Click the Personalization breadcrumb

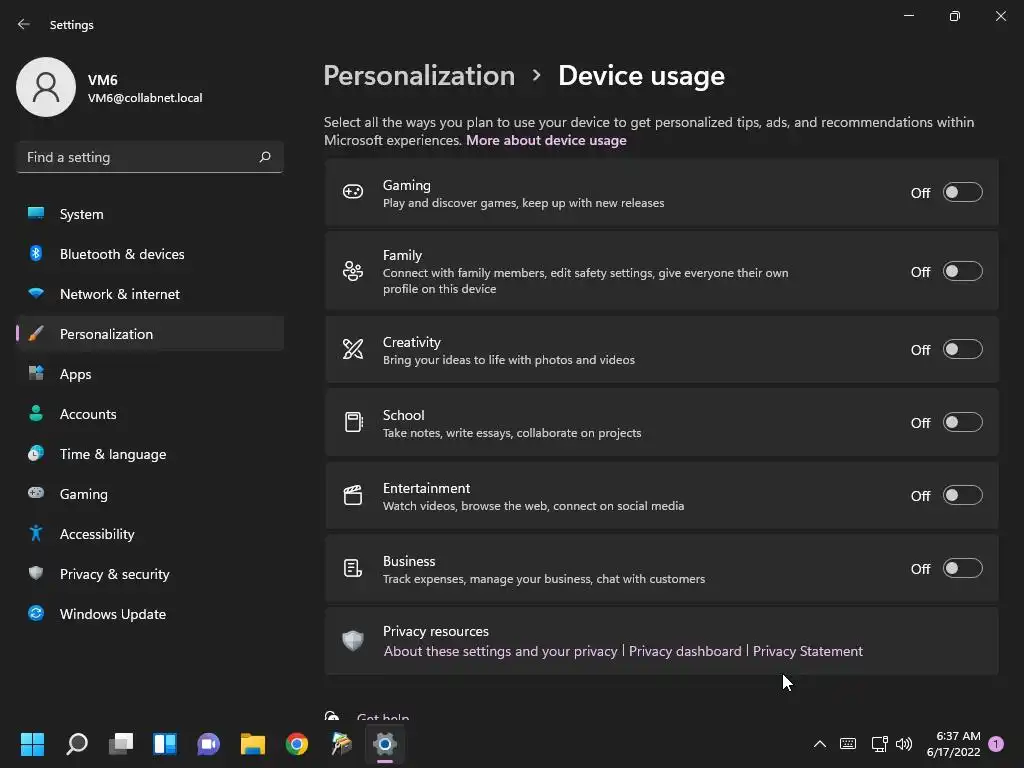(419, 76)
